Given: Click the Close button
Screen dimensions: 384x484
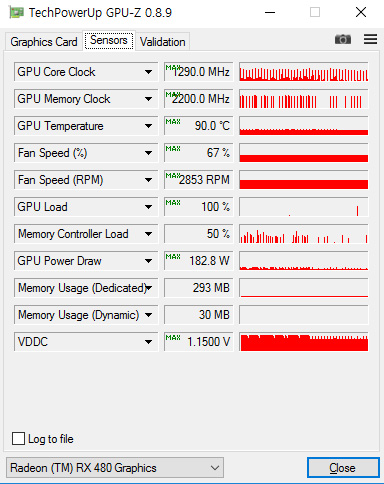Looking at the screenshot, I should tap(343, 468).
